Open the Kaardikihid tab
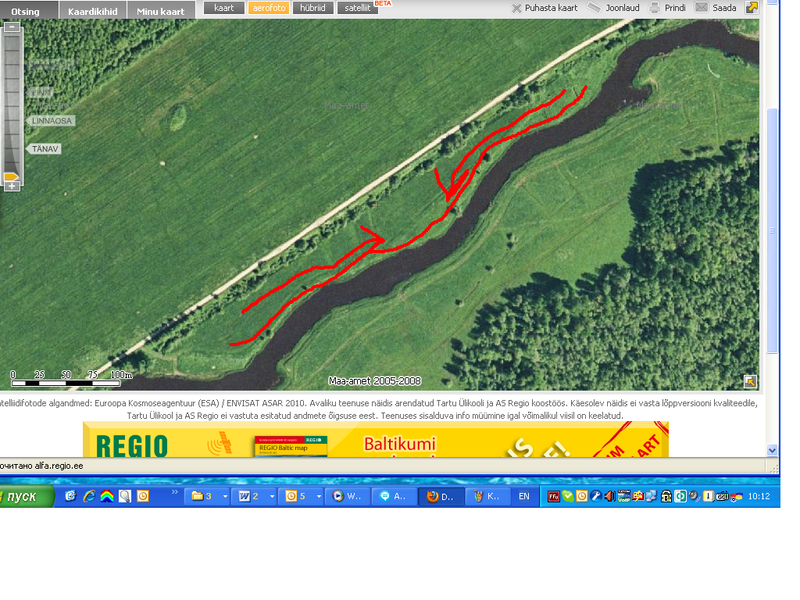The image size is (800, 600). [x=92, y=10]
